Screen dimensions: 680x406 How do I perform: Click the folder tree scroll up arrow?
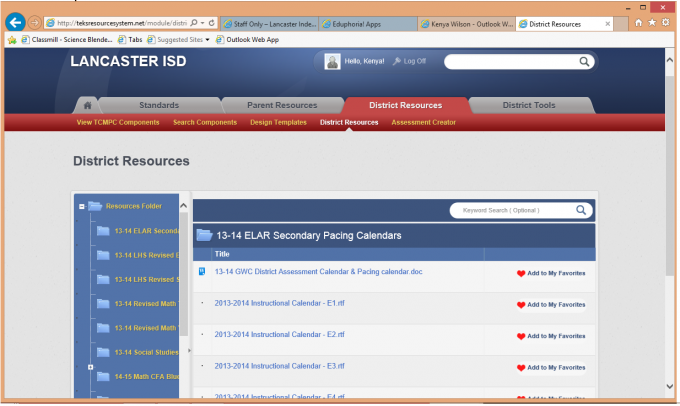pyautogui.click(x=183, y=206)
